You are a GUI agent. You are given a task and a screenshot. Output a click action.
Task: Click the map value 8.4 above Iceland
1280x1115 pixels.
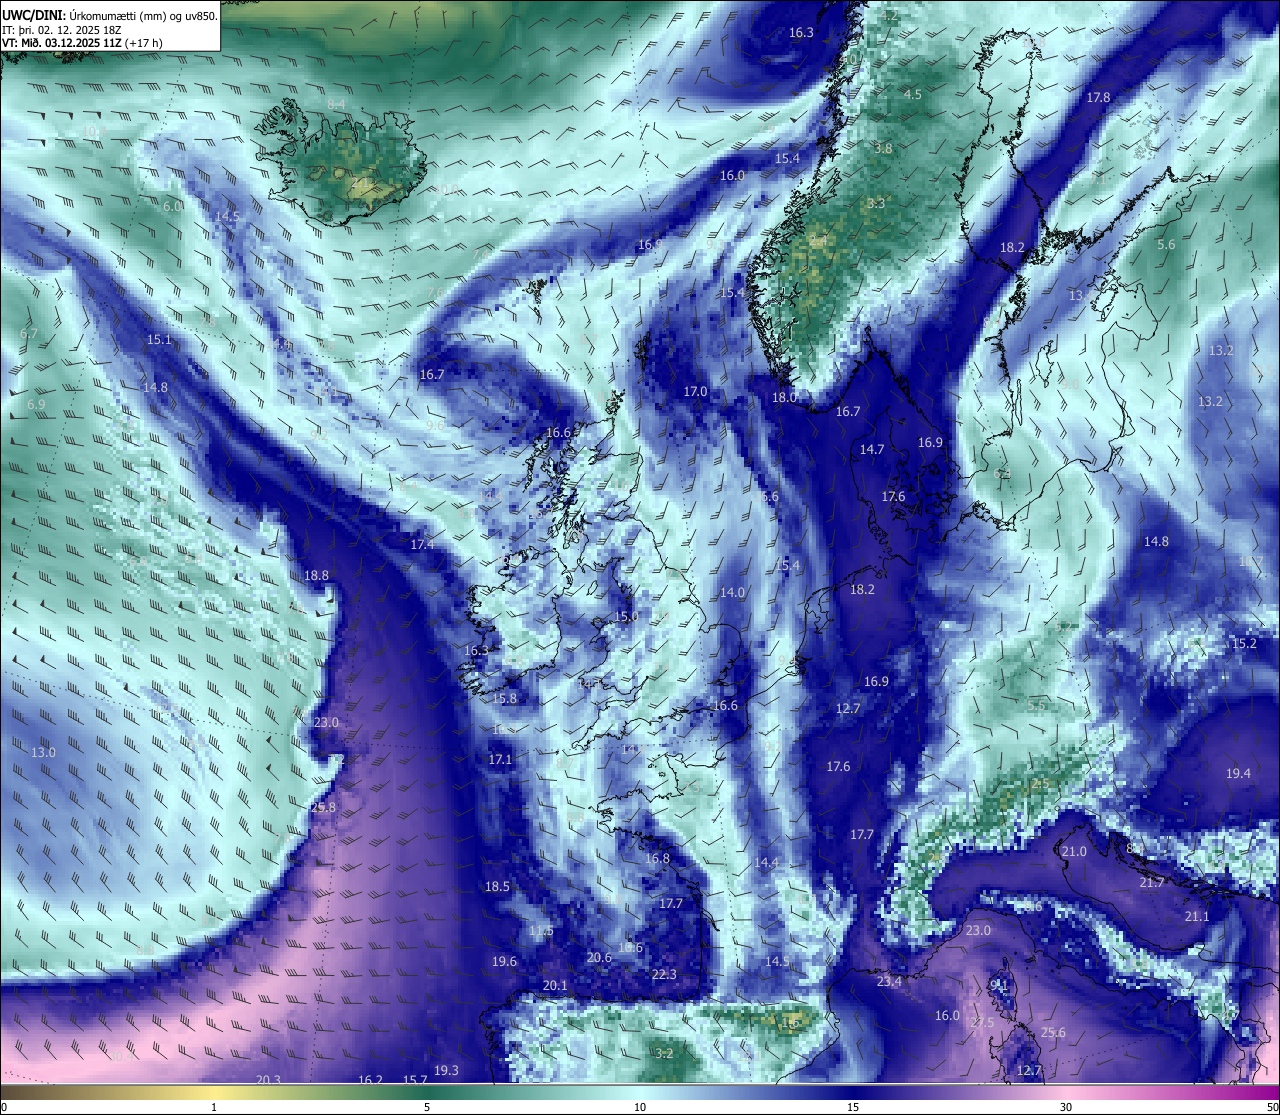tap(336, 104)
